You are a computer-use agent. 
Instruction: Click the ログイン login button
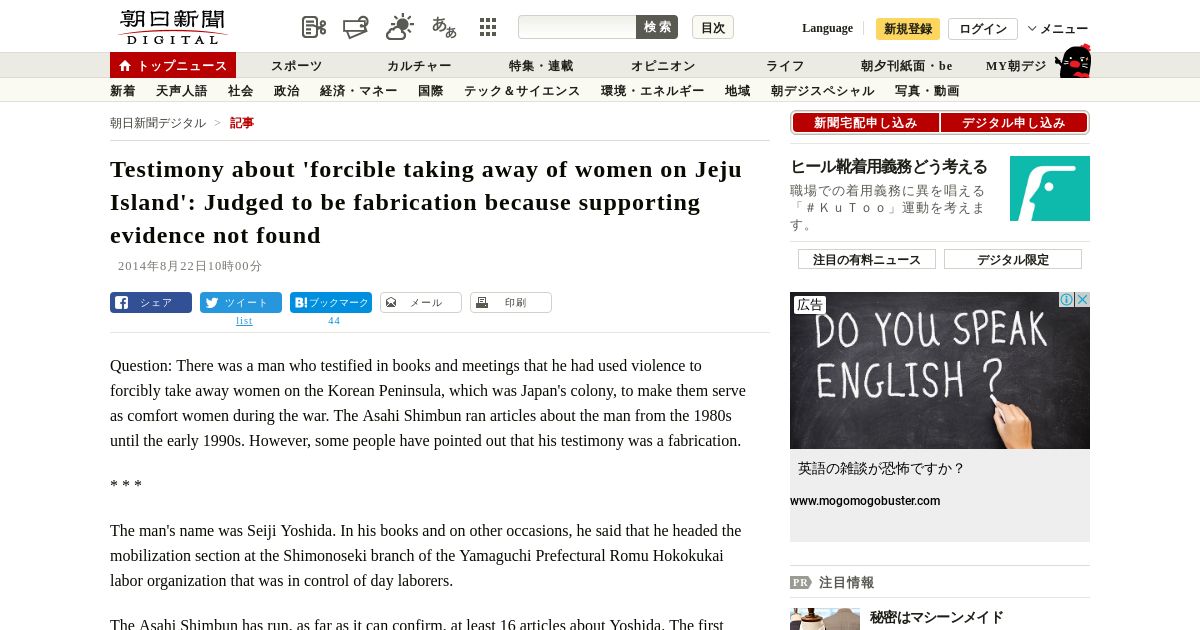coord(983,29)
